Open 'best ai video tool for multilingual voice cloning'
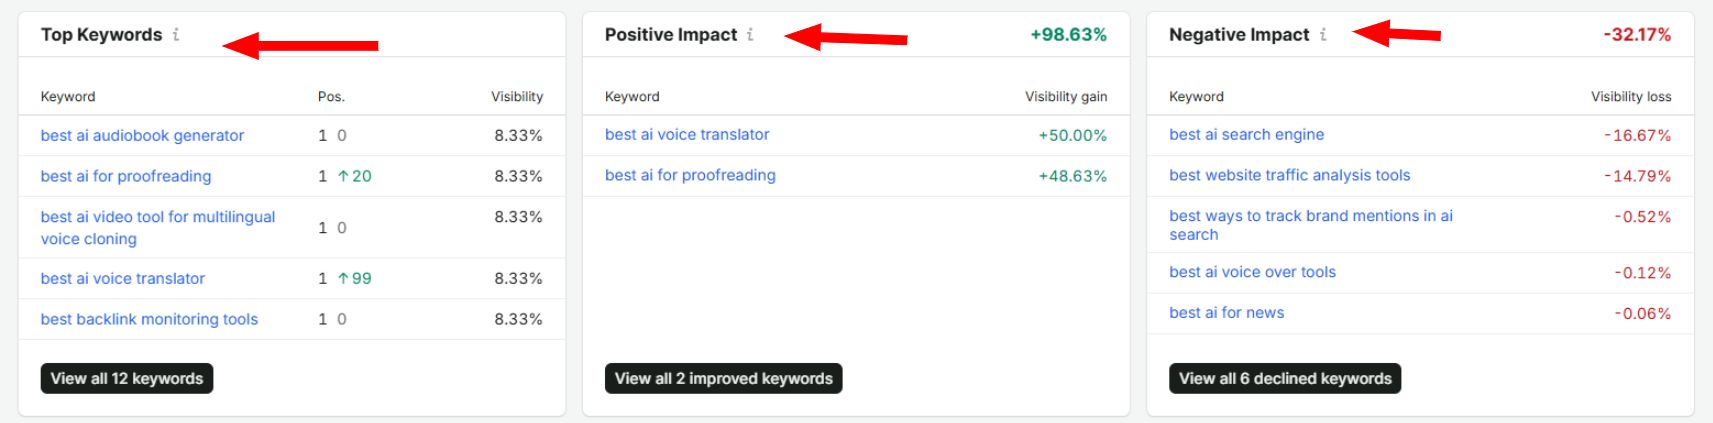1713x423 pixels. (158, 228)
